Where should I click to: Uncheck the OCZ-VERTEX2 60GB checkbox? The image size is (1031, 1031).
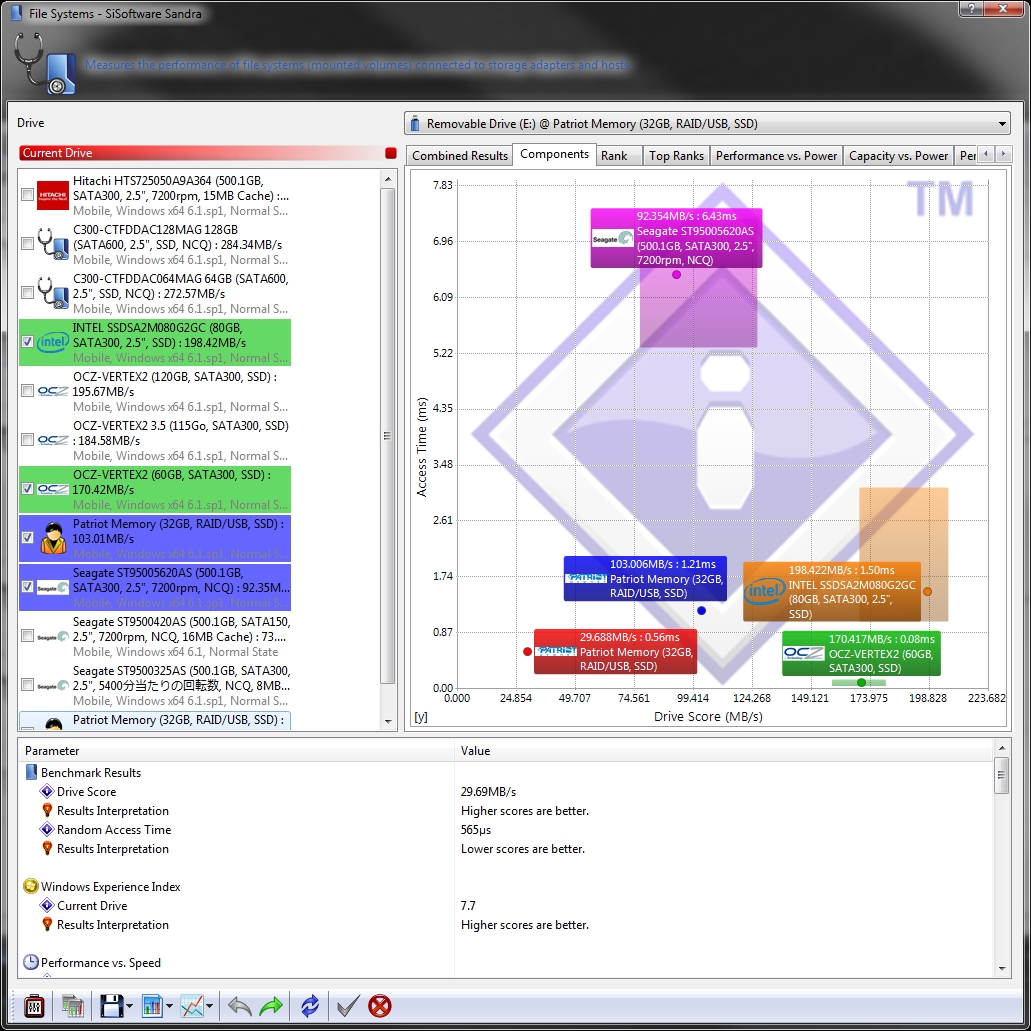27,489
